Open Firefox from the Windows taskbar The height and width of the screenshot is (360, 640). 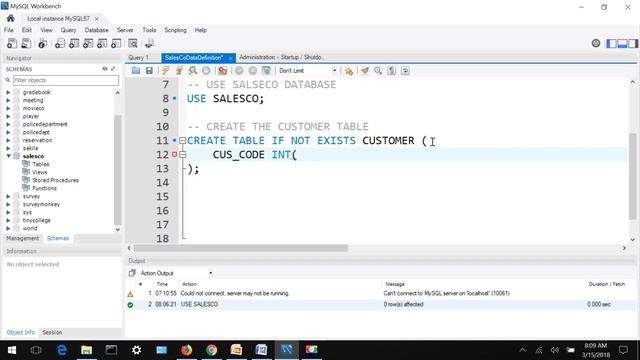point(186,350)
